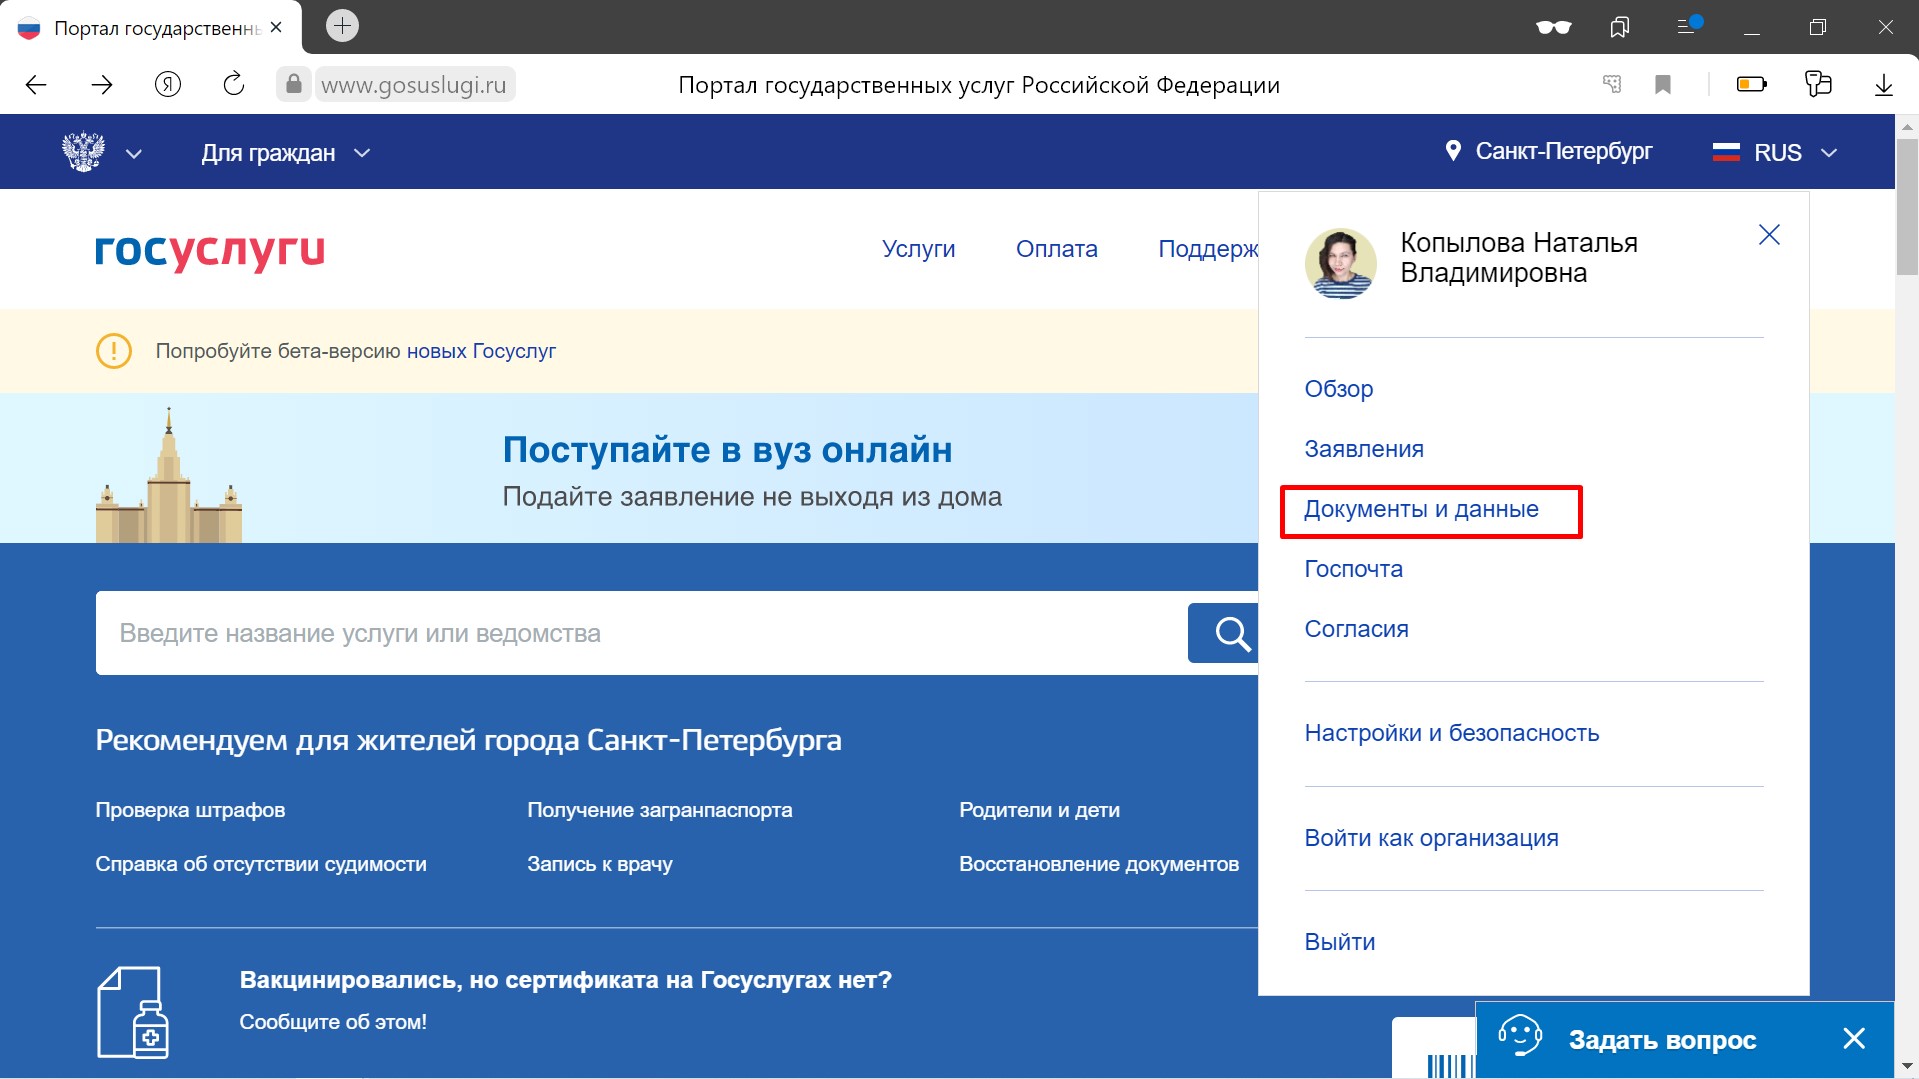Screen dimensions: 1919x1079
Task: Click the yellow exclamation warning icon
Action: (x=114, y=351)
